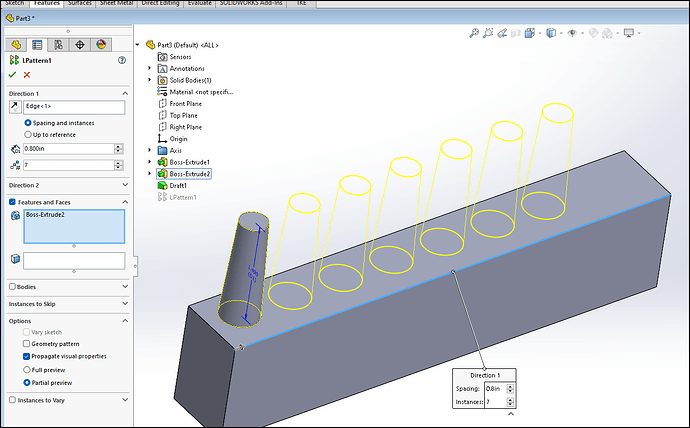Adjust spacing stepper in left panel
The image size is (690, 428).
118,149
